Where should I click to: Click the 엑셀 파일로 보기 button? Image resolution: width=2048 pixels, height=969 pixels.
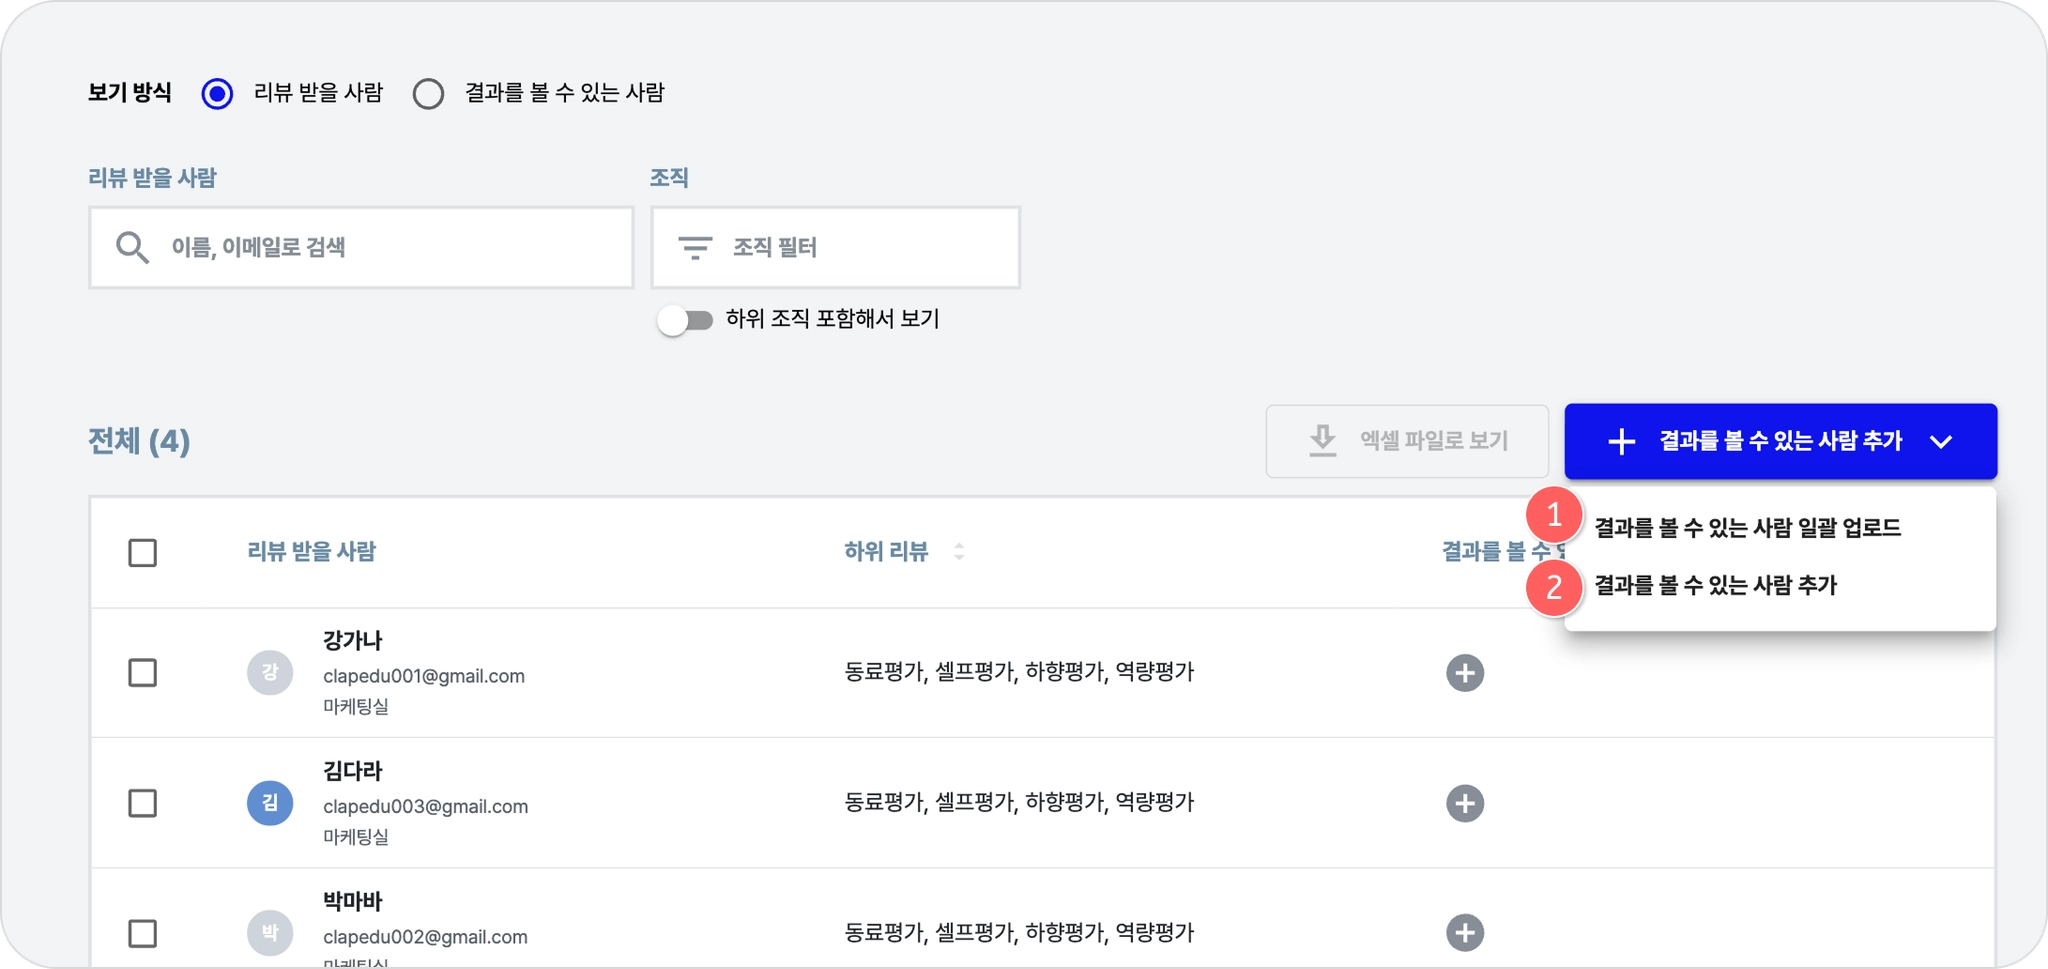(x=1407, y=441)
